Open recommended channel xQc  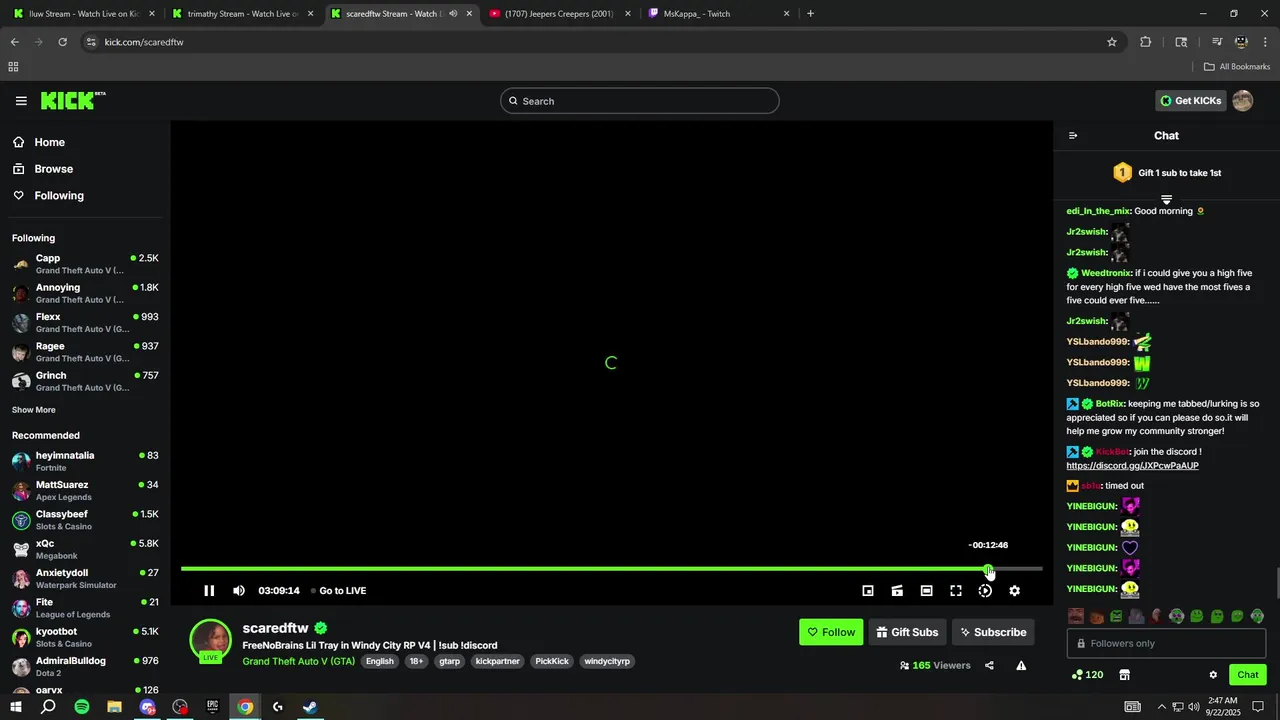click(x=85, y=549)
